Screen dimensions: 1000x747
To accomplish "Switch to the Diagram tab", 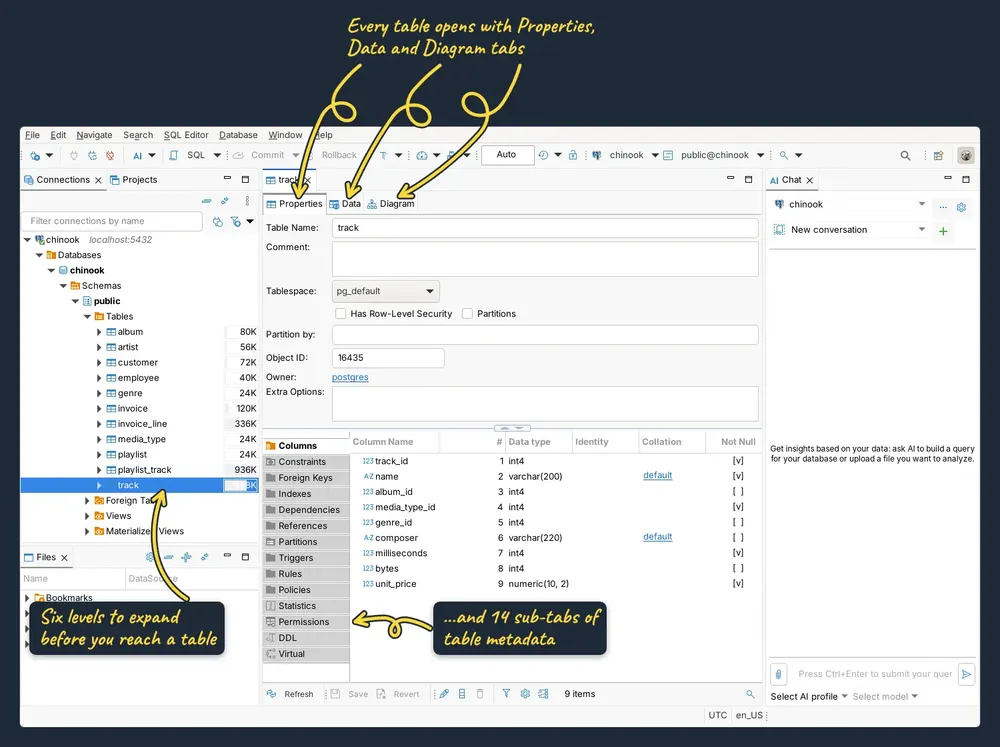I will tap(390, 203).
